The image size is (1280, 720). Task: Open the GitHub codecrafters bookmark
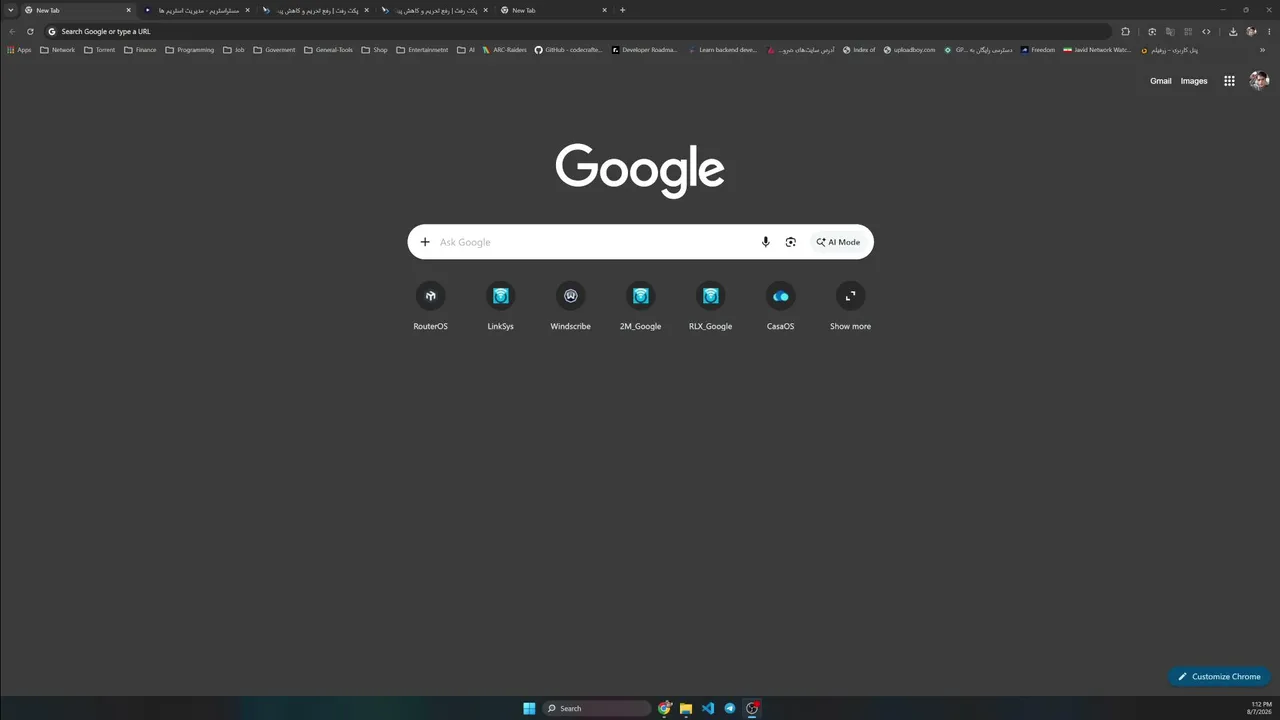coord(569,50)
